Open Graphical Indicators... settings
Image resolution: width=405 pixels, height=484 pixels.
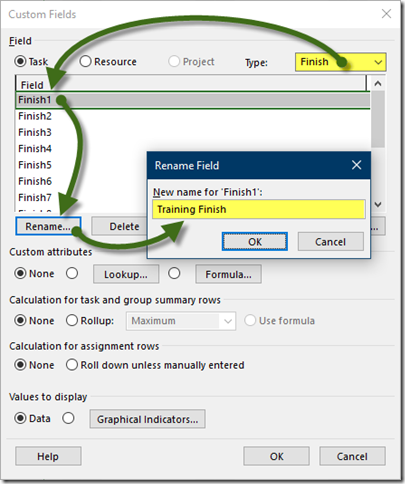click(147, 419)
